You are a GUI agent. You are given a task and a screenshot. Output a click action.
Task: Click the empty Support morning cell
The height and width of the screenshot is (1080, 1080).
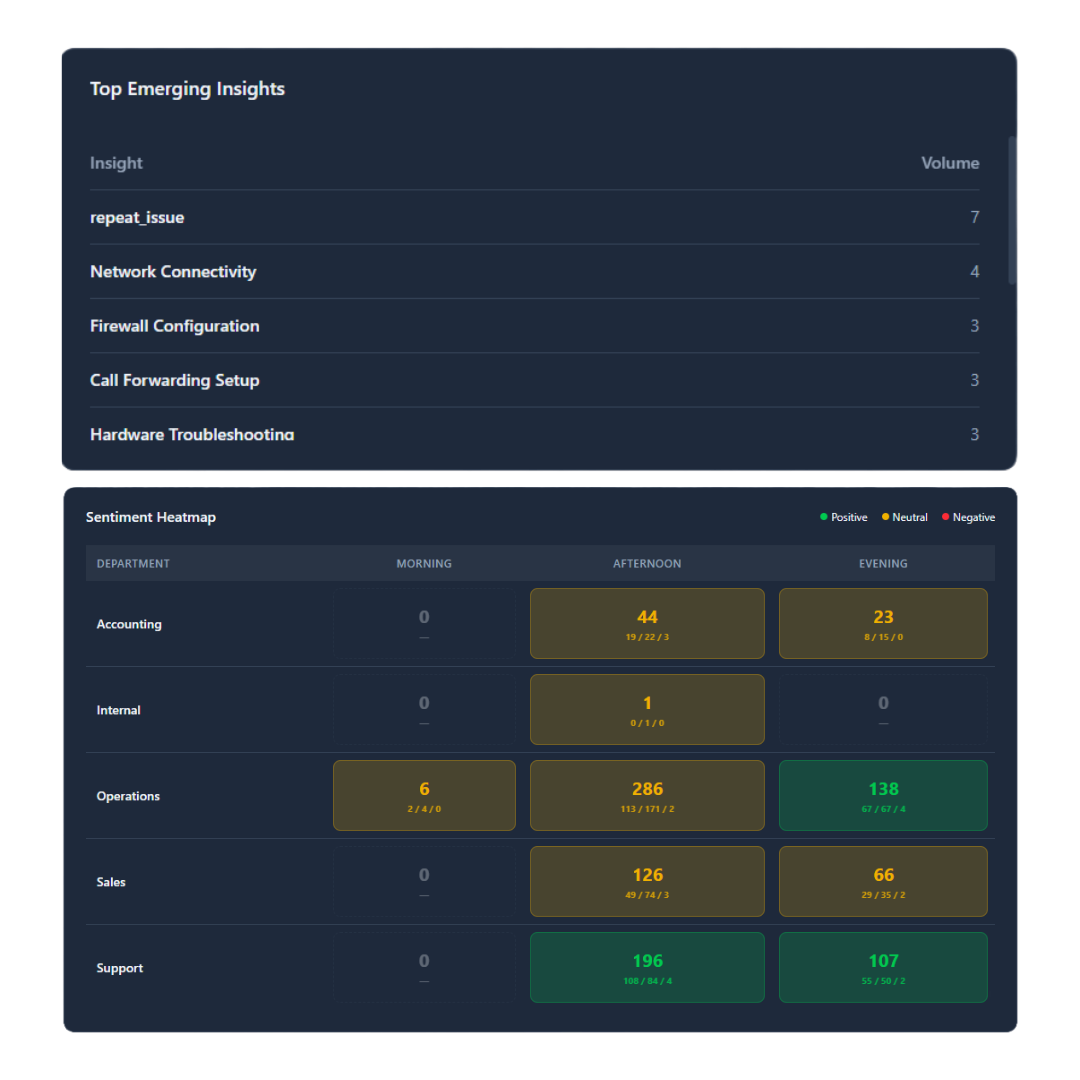424,968
